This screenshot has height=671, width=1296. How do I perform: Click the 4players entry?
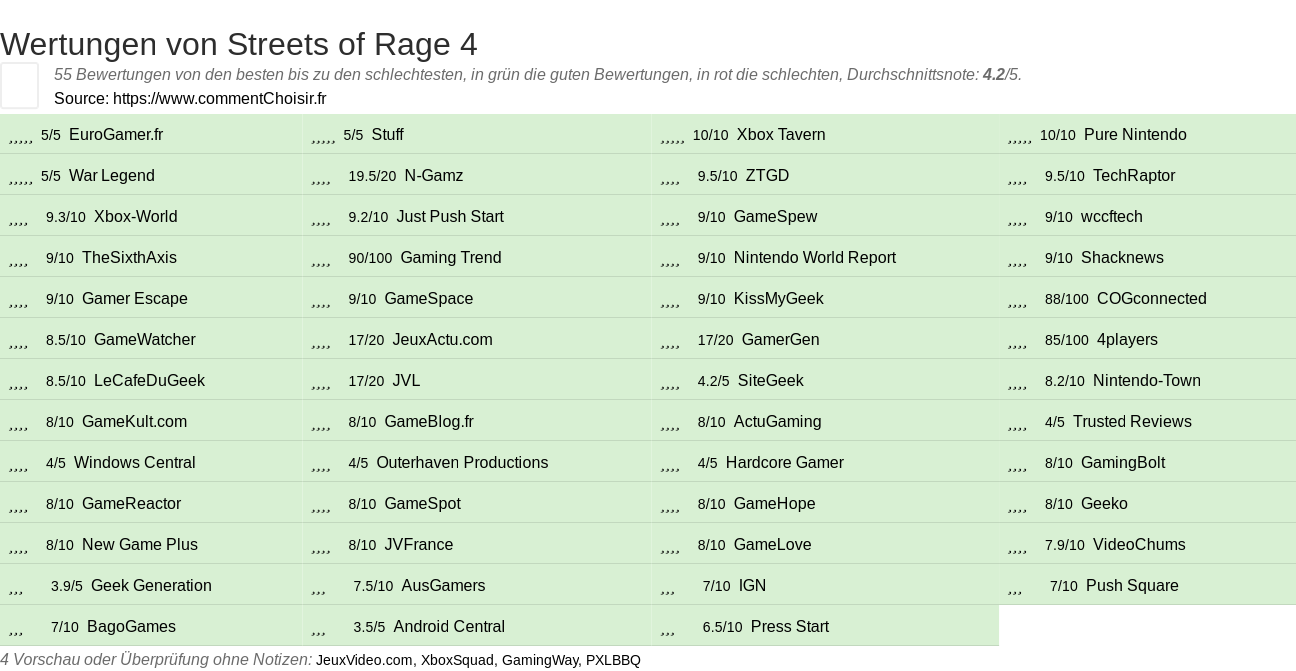tap(1127, 339)
